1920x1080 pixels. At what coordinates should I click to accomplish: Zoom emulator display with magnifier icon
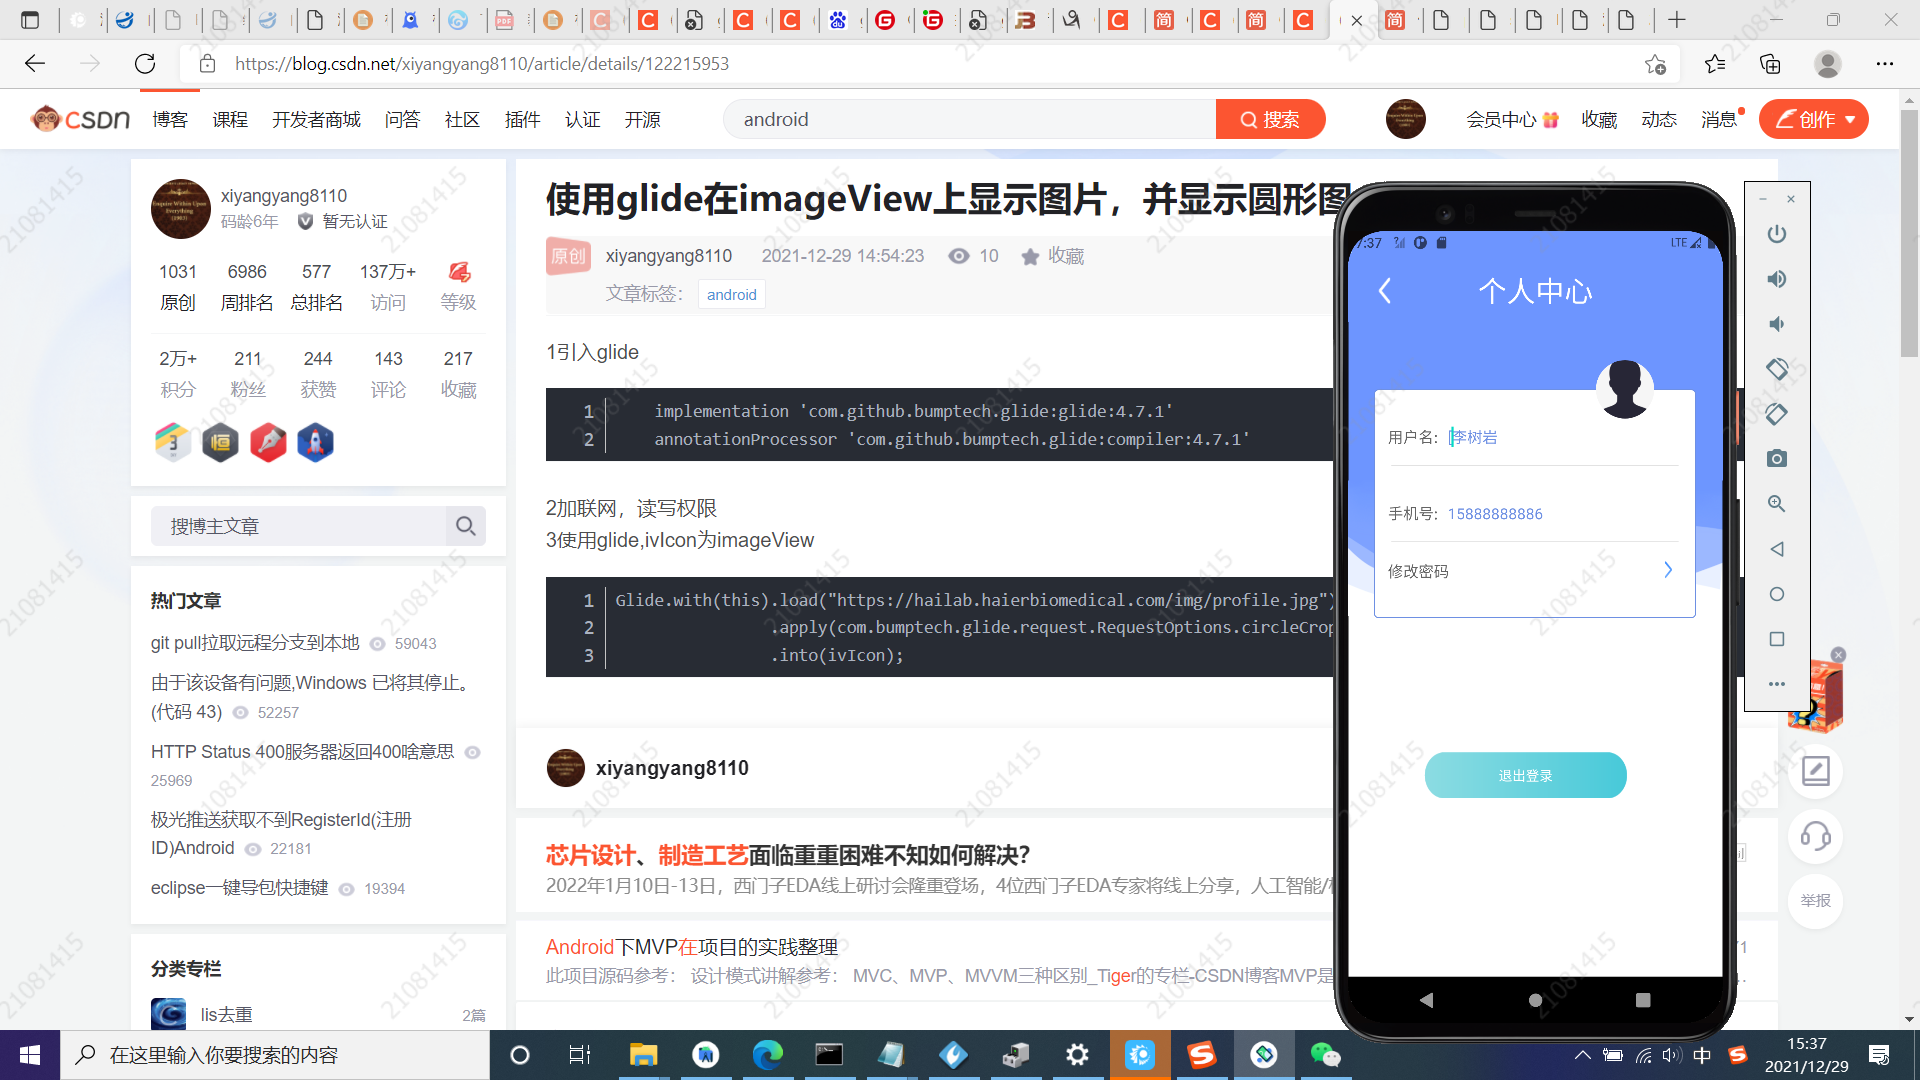pyautogui.click(x=1777, y=504)
